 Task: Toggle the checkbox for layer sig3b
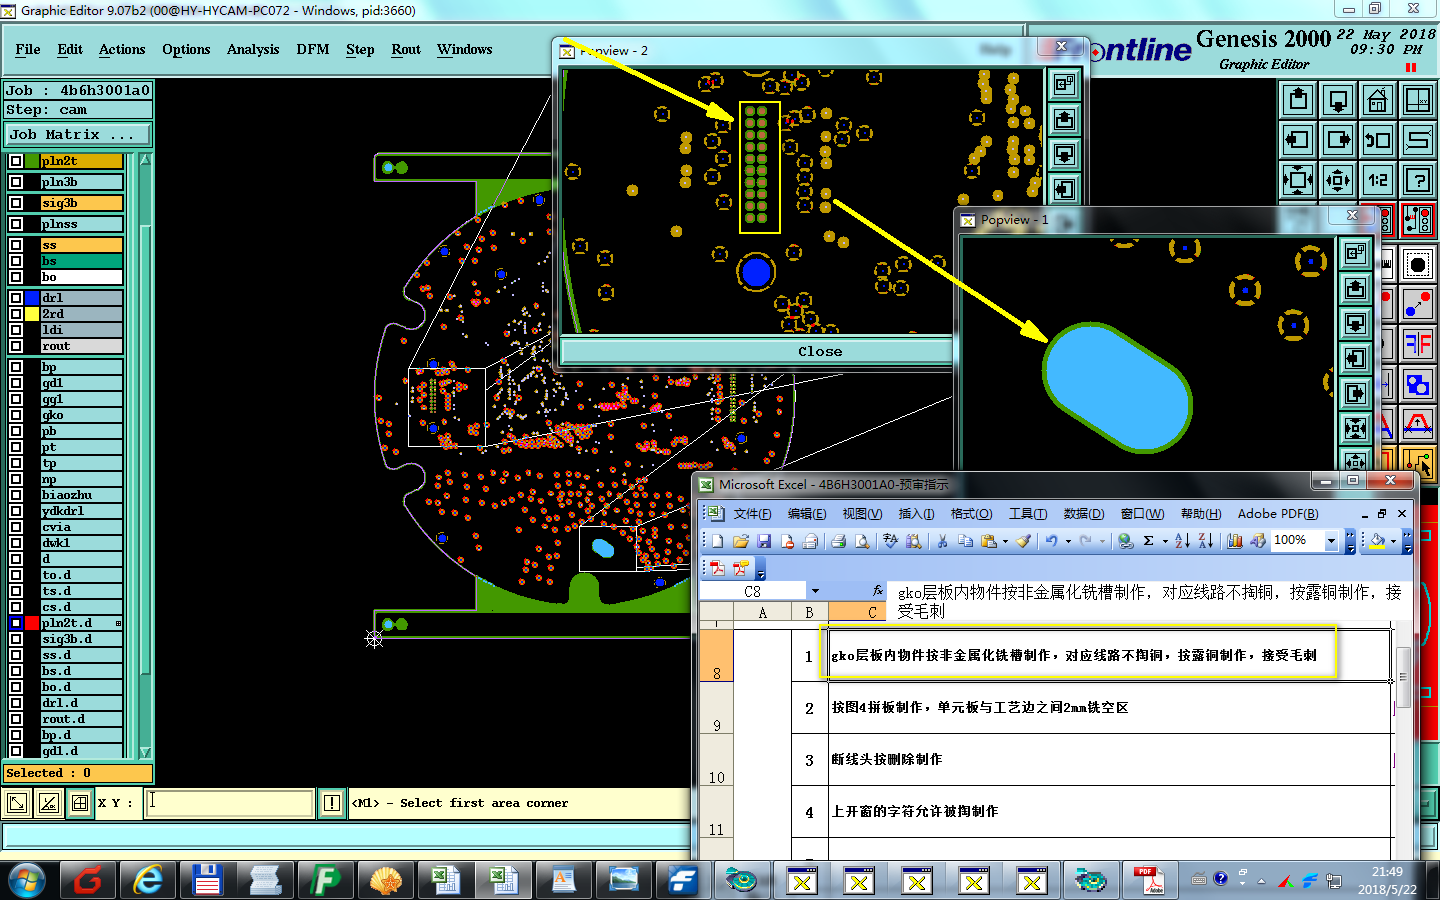click(x=16, y=203)
